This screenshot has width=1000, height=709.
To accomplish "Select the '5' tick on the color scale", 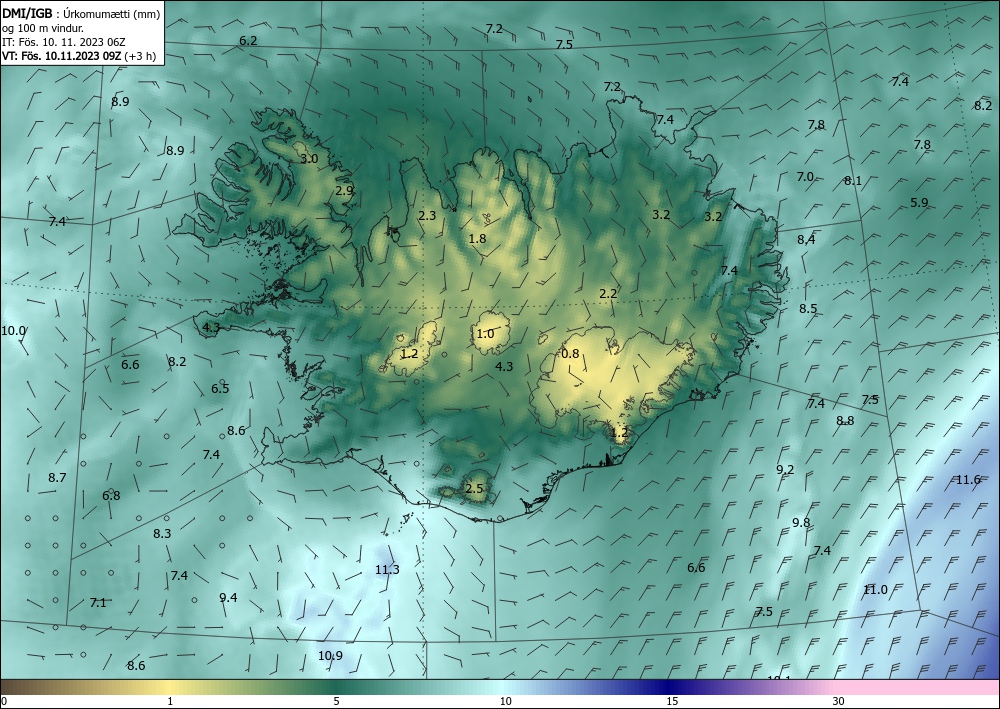I will (x=336, y=702).
